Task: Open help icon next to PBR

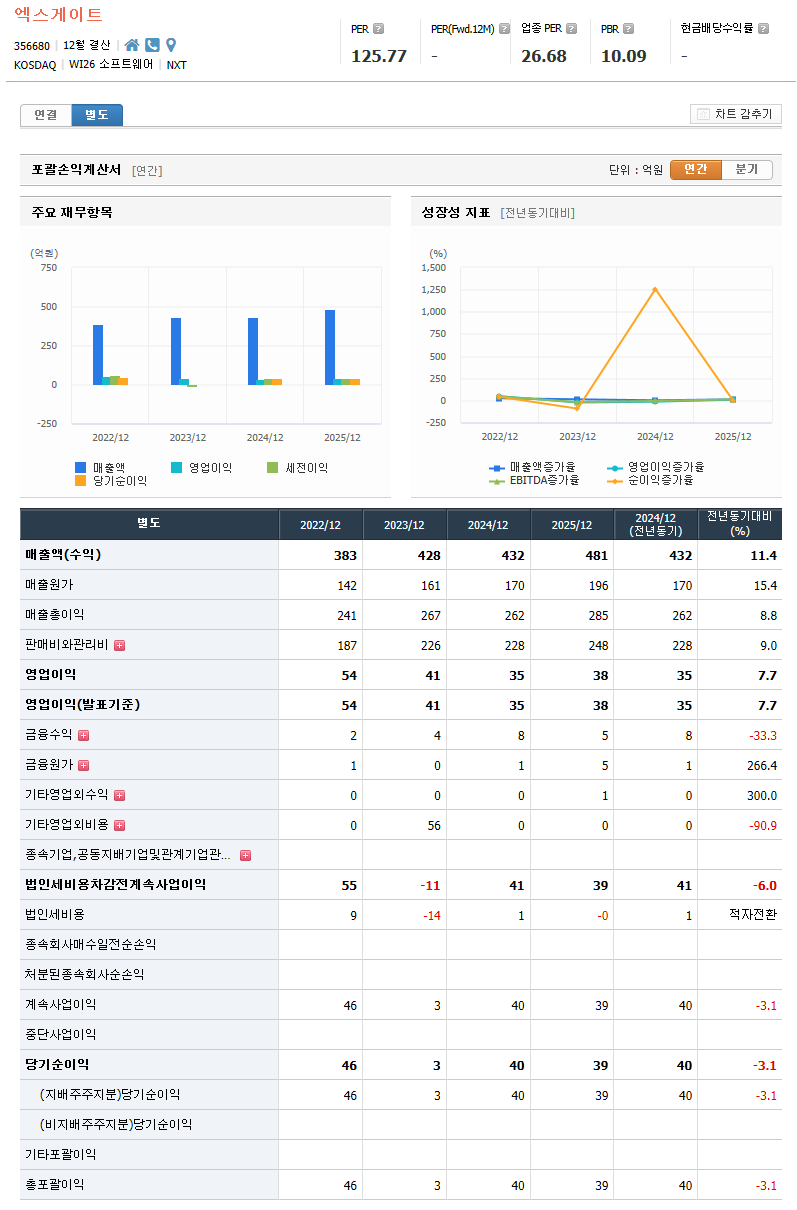Action: click(629, 29)
